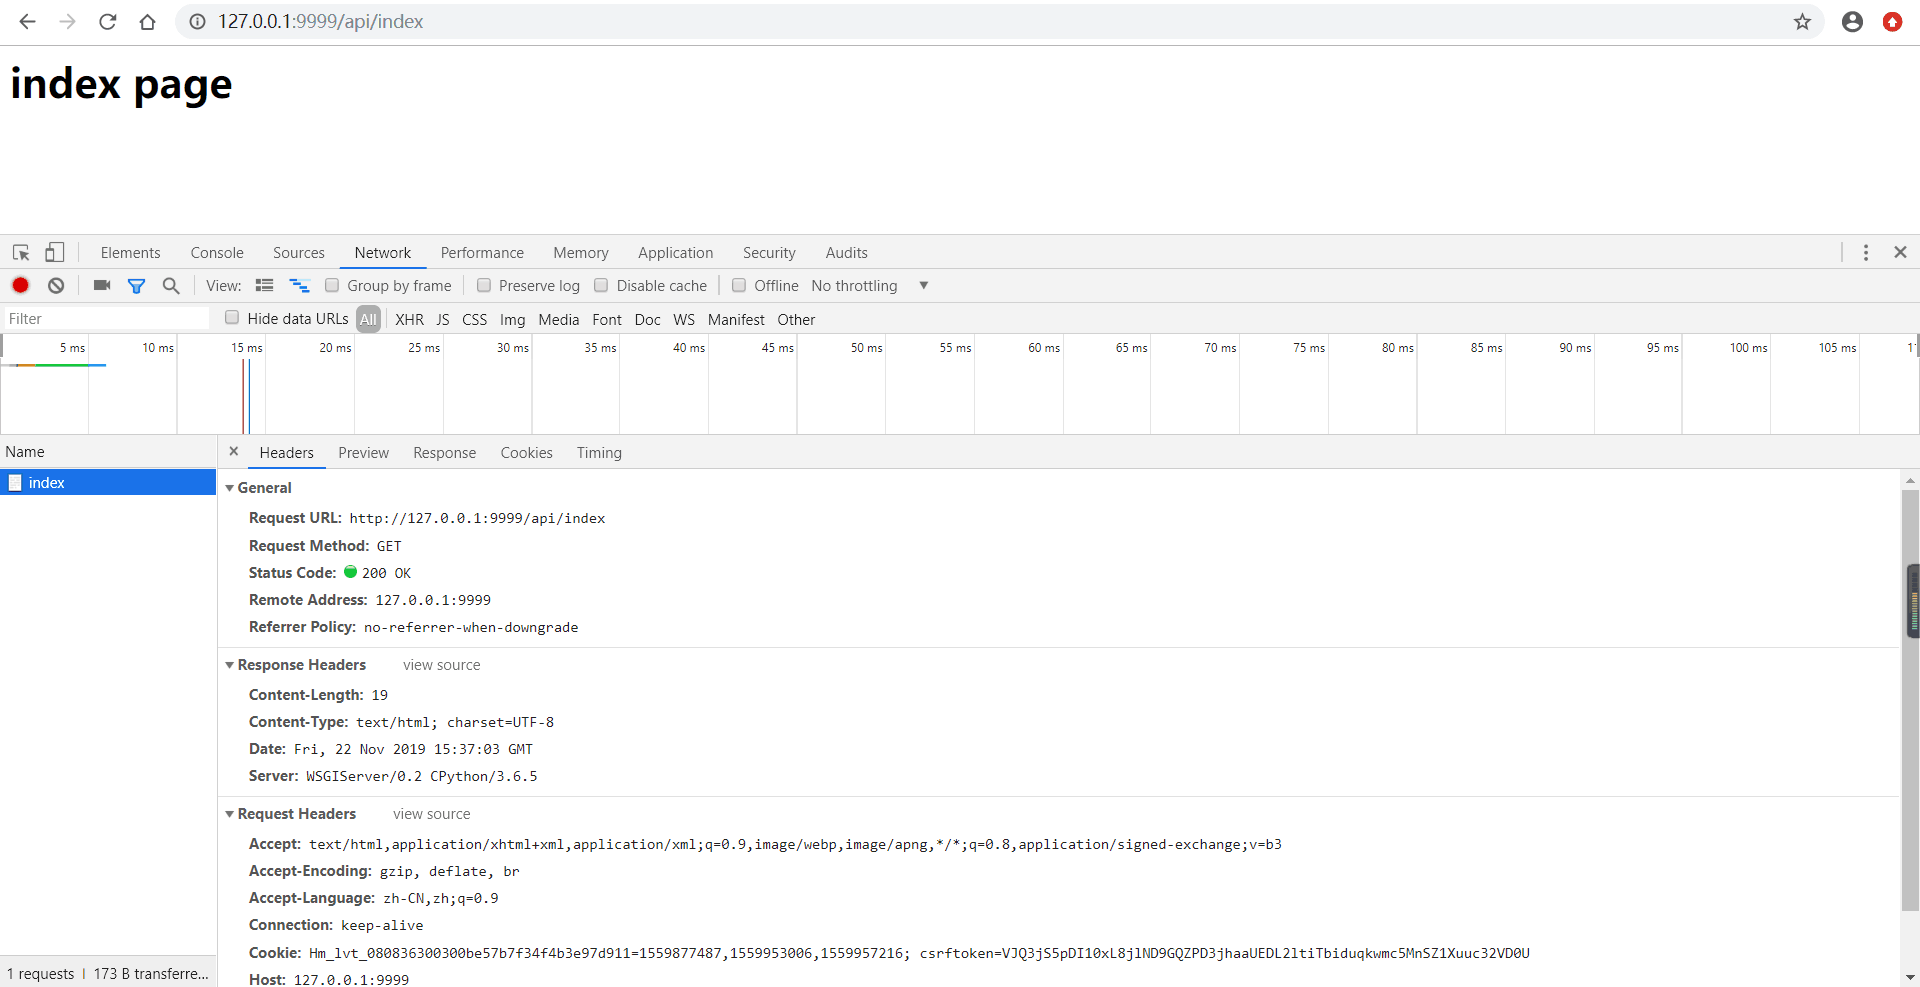Screen dimensions: 1920x987
Task: Switch to large request rows view
Action: click(264, 285)
